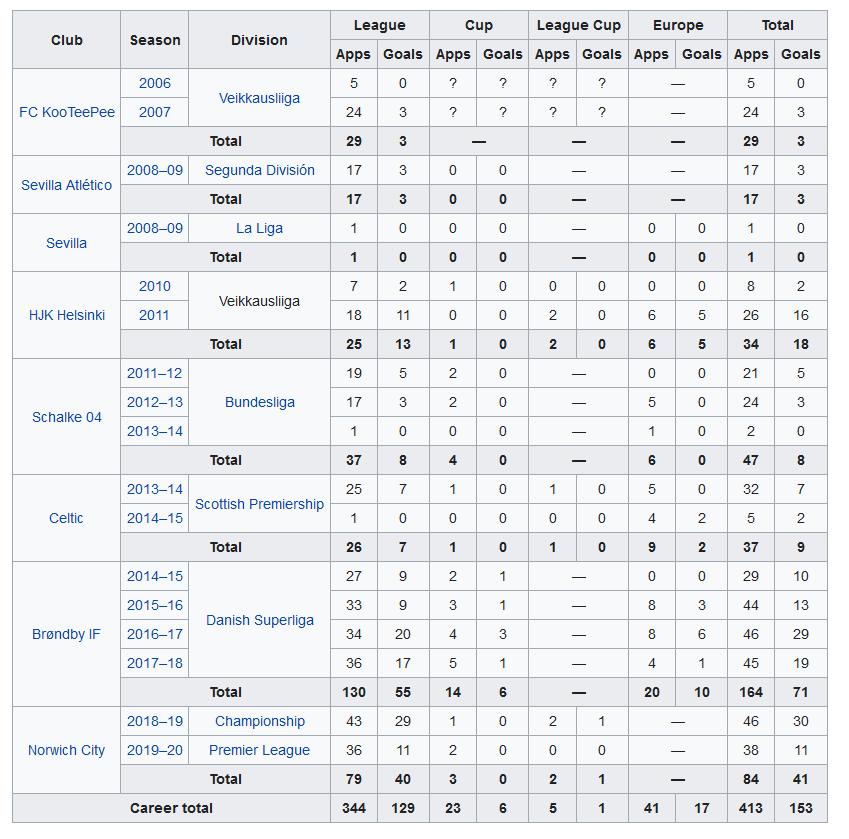Open the 2018–19 season link
849x839 pixels.
(155, 721)
